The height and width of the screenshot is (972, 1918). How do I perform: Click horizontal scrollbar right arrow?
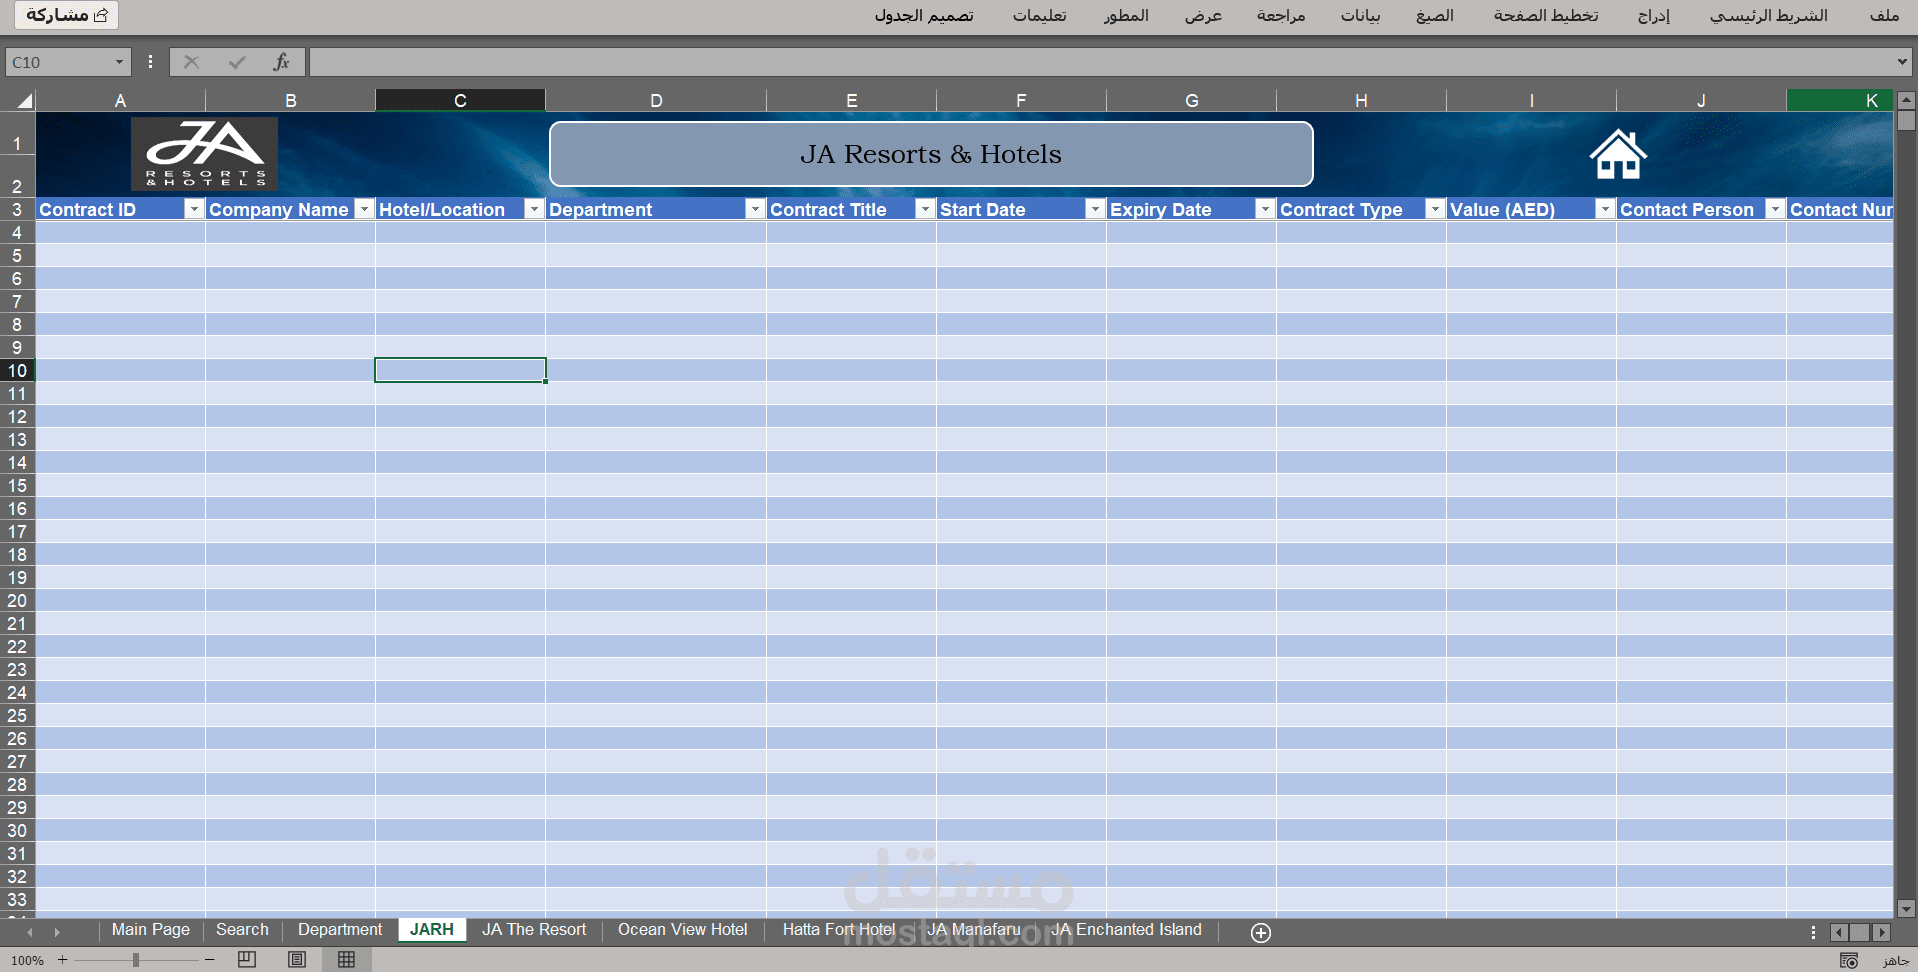click(1881, 932)
